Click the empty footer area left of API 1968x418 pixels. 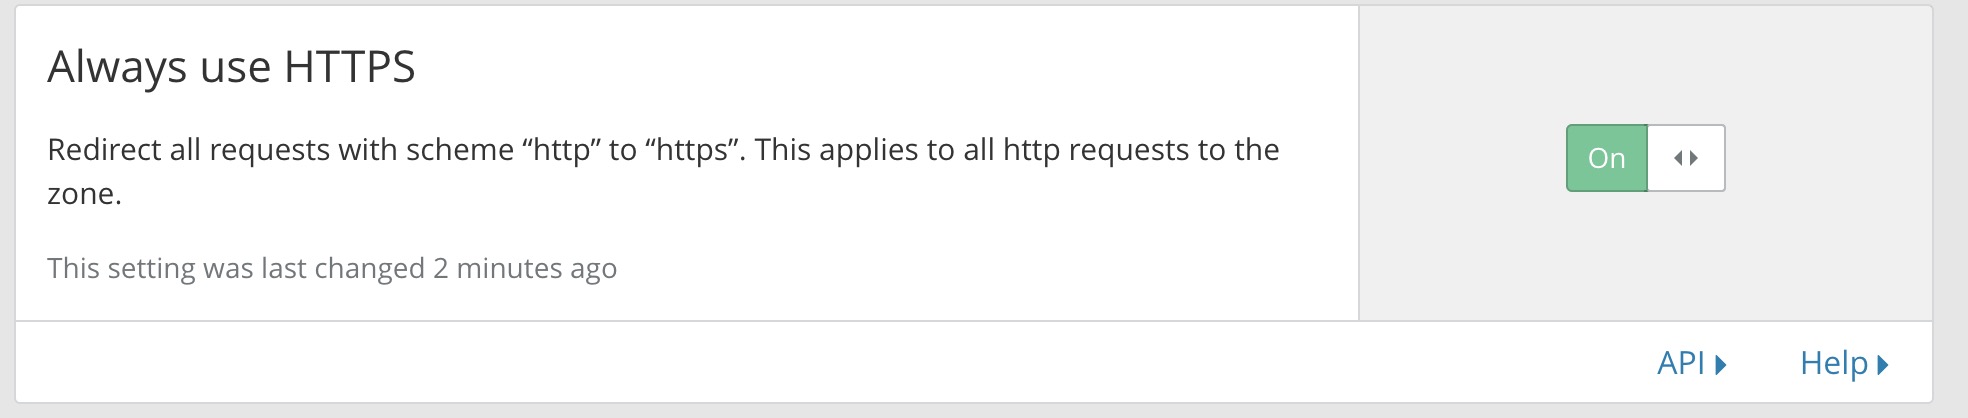click(x=800, y=363)
